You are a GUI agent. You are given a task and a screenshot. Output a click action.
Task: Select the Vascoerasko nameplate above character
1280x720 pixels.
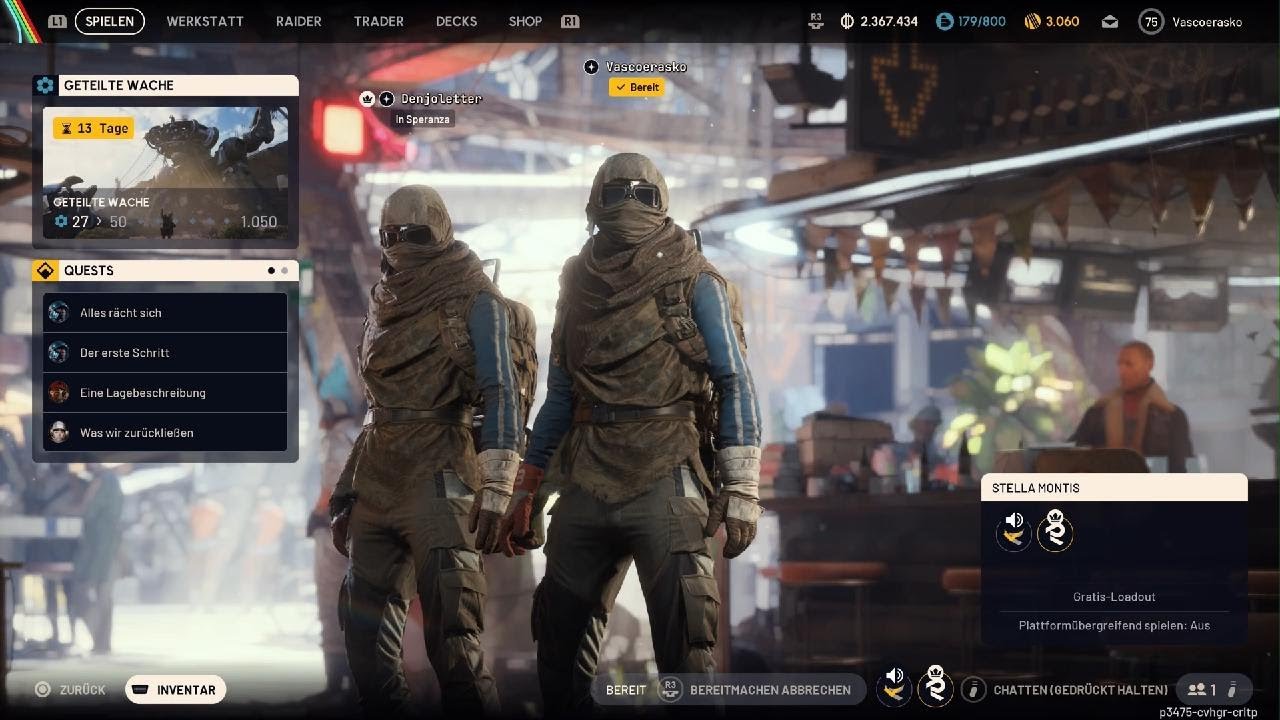coord(646,67)
